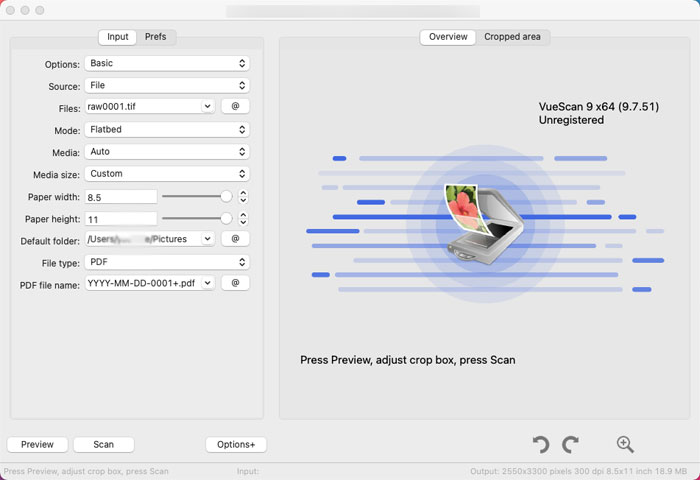Click the zoom in magnifier icon

click(625, 445)
